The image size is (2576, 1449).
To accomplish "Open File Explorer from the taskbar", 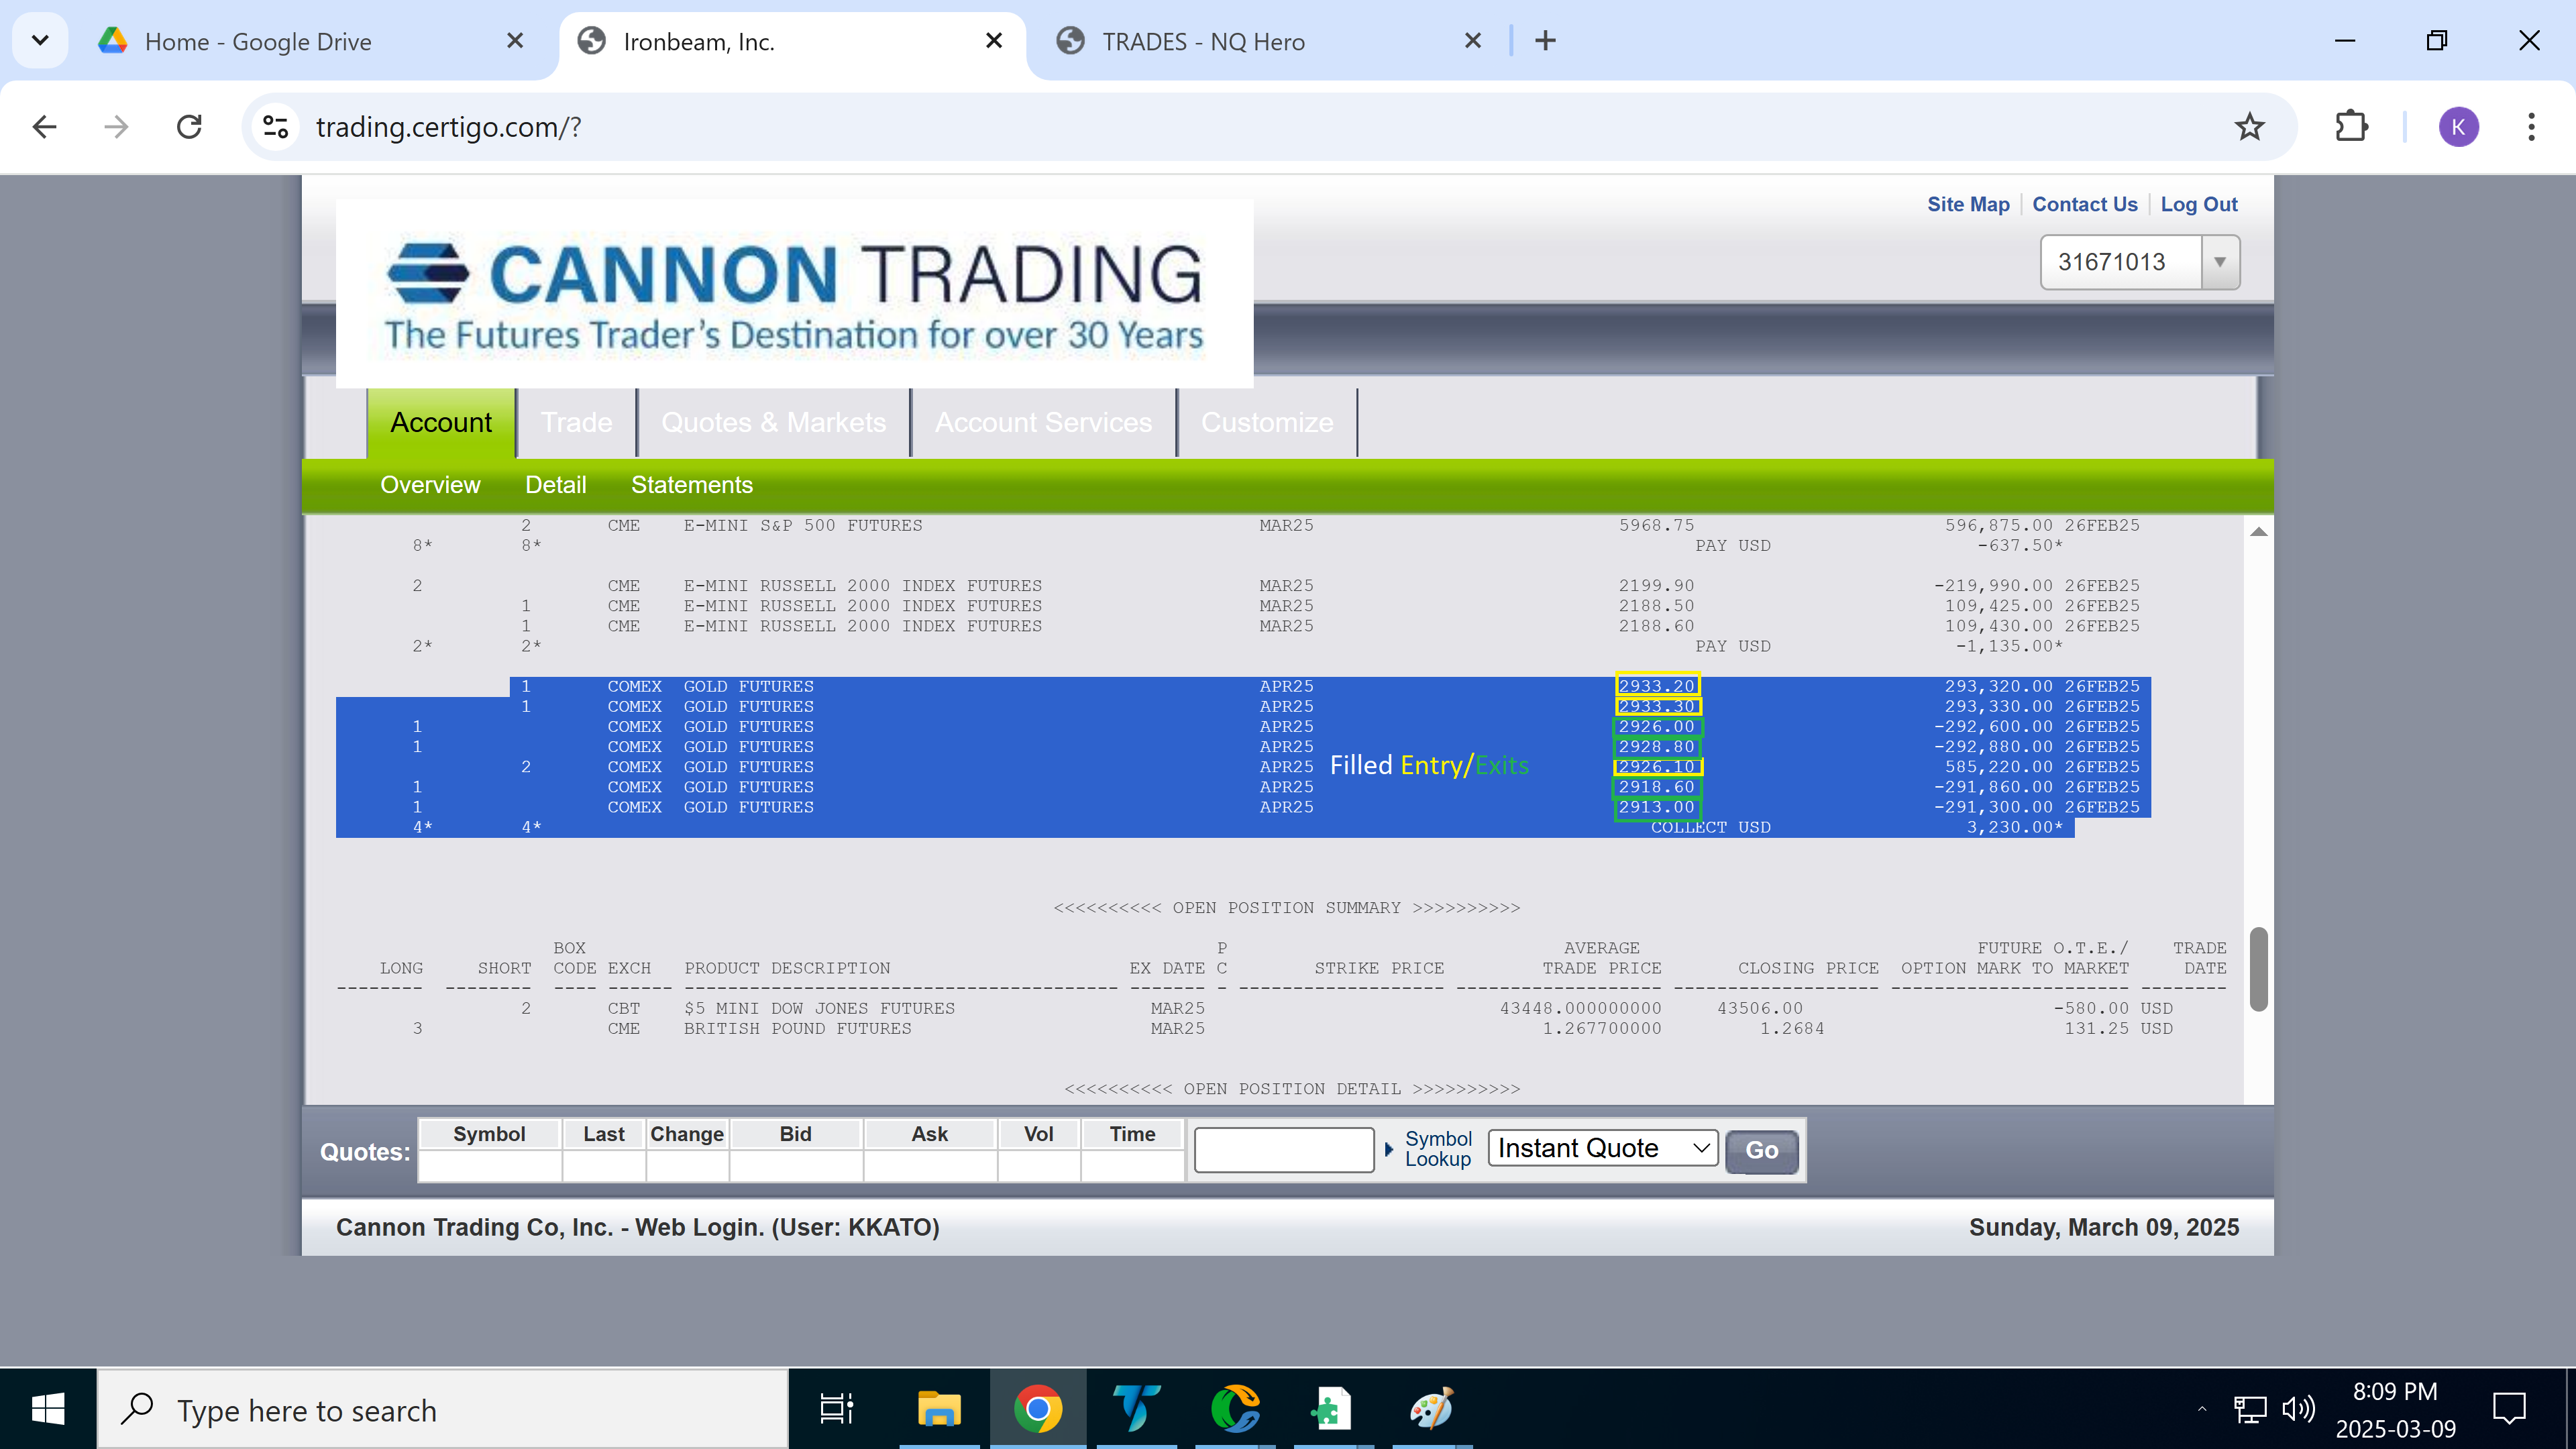I will point(938,1409).
